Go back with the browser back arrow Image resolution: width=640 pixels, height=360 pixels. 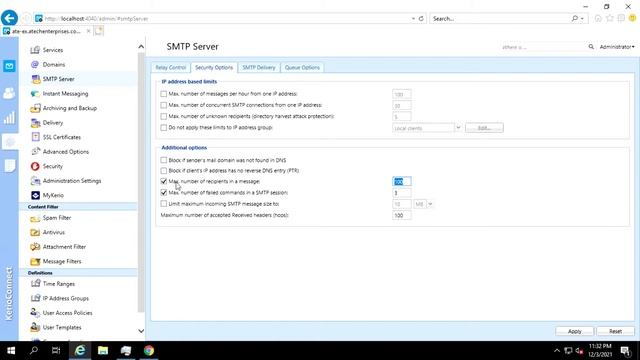(x=9, y=18)
